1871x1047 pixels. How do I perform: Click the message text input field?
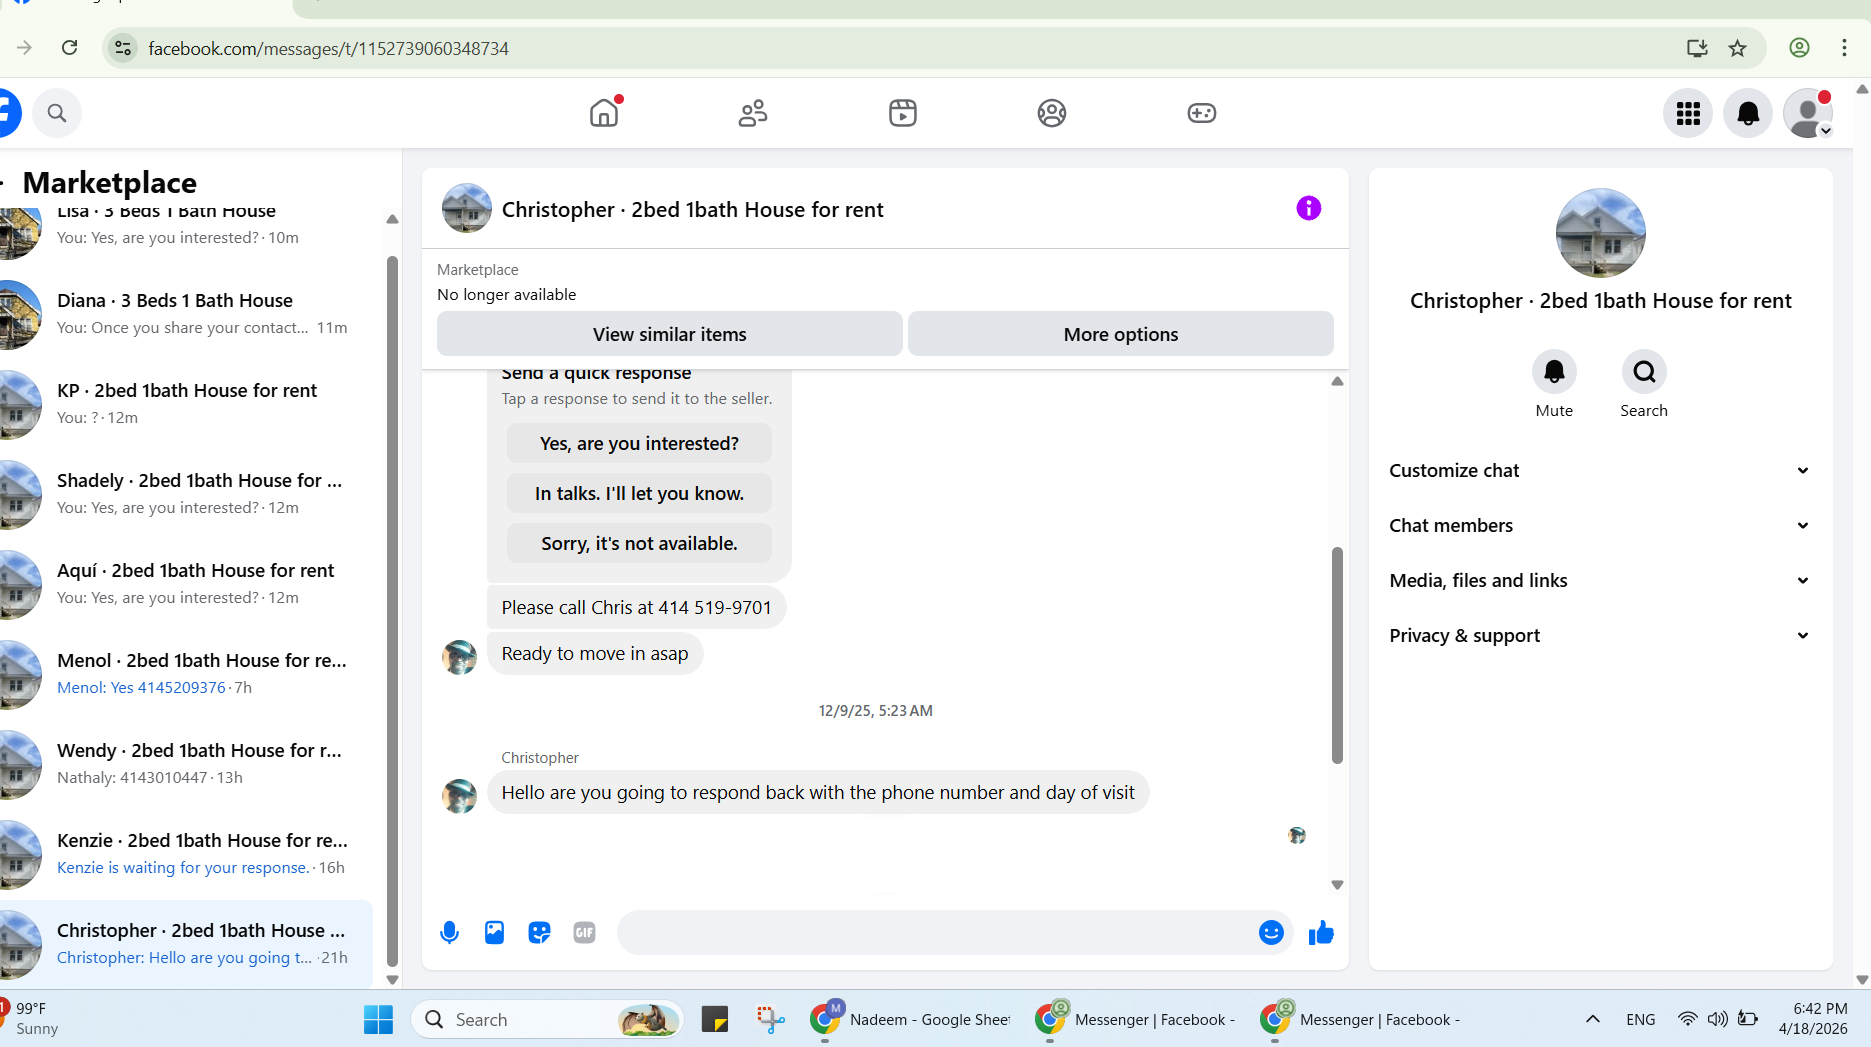pos(935,933)
